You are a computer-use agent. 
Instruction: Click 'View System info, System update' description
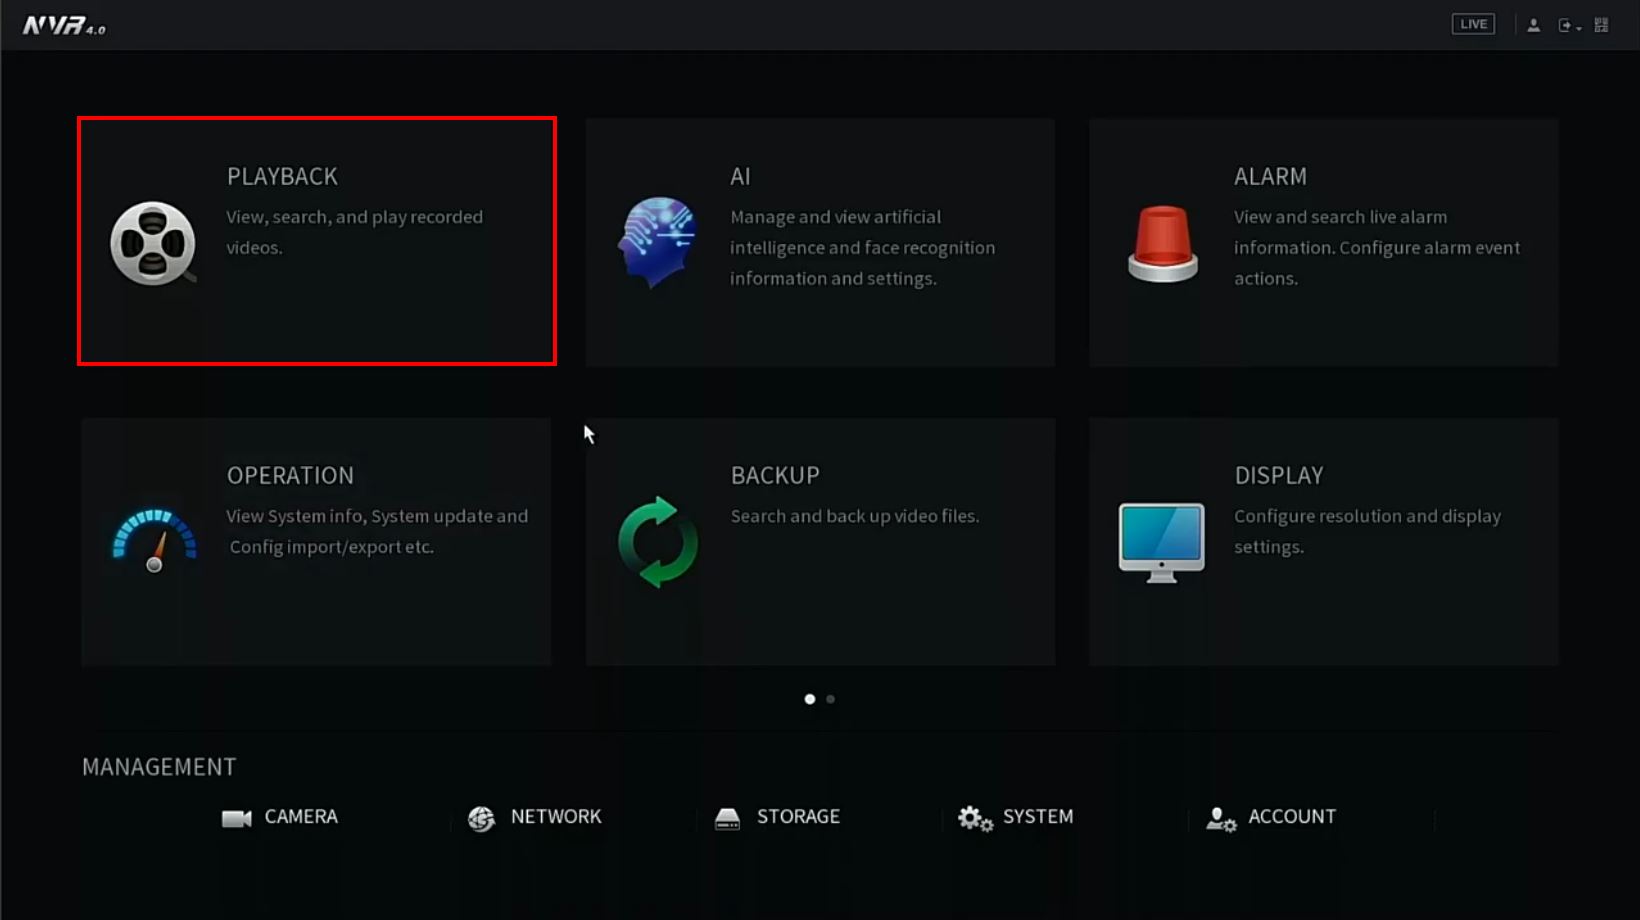pos(377,531)
